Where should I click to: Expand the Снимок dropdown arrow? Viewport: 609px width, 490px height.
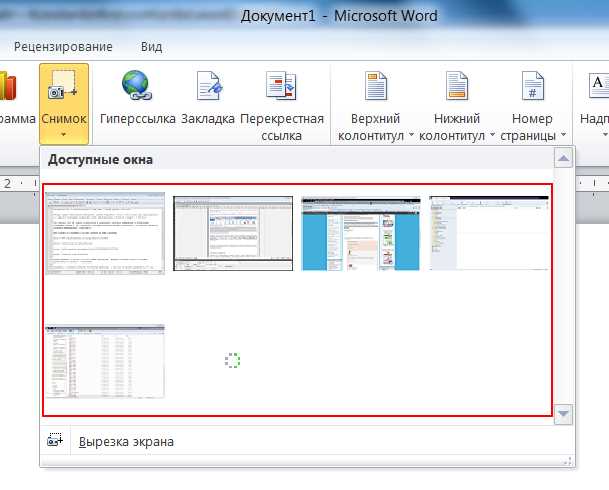point(64,135)
